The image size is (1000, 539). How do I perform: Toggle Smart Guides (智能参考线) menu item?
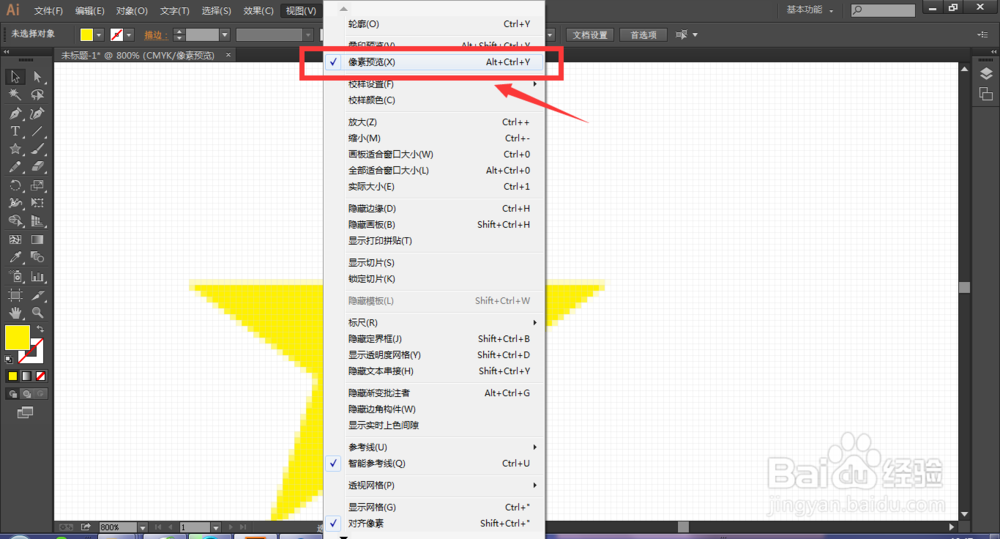[434, 464]
